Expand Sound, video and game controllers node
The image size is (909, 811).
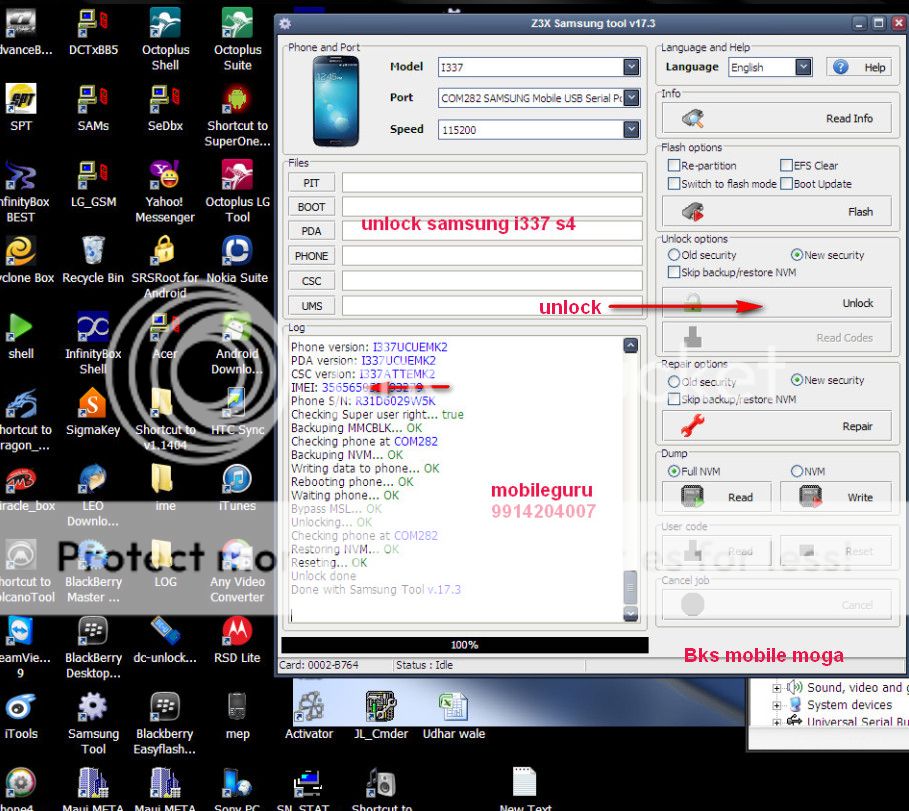(776, 688)
